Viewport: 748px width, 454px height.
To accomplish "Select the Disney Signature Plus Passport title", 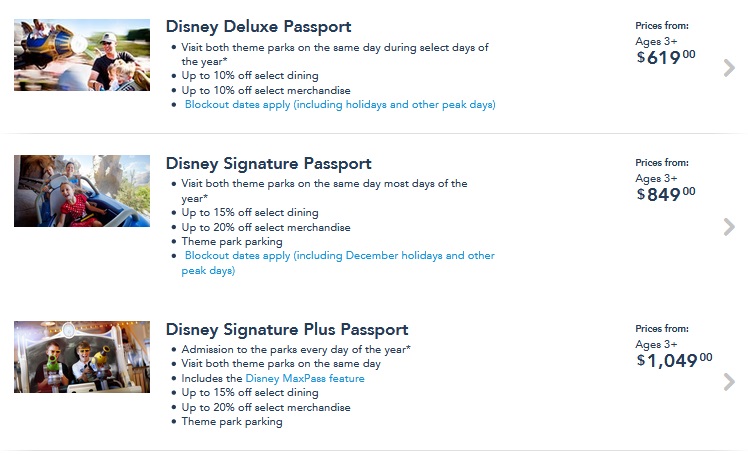I will (286, 329).
